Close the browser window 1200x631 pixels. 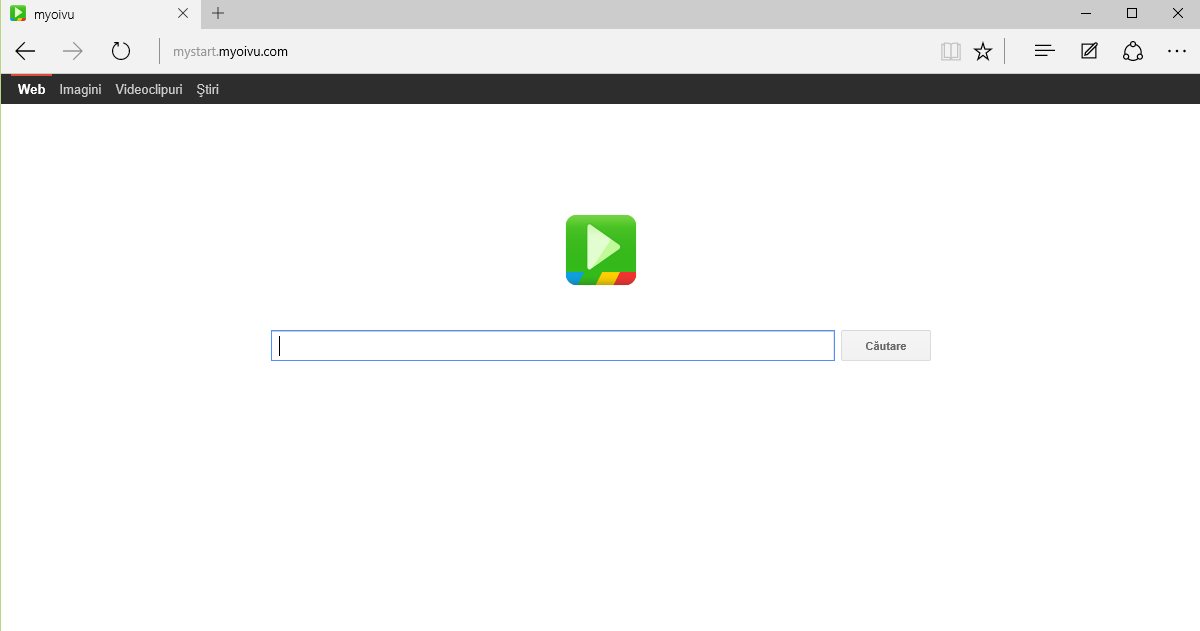click(x=1177, y=13)
